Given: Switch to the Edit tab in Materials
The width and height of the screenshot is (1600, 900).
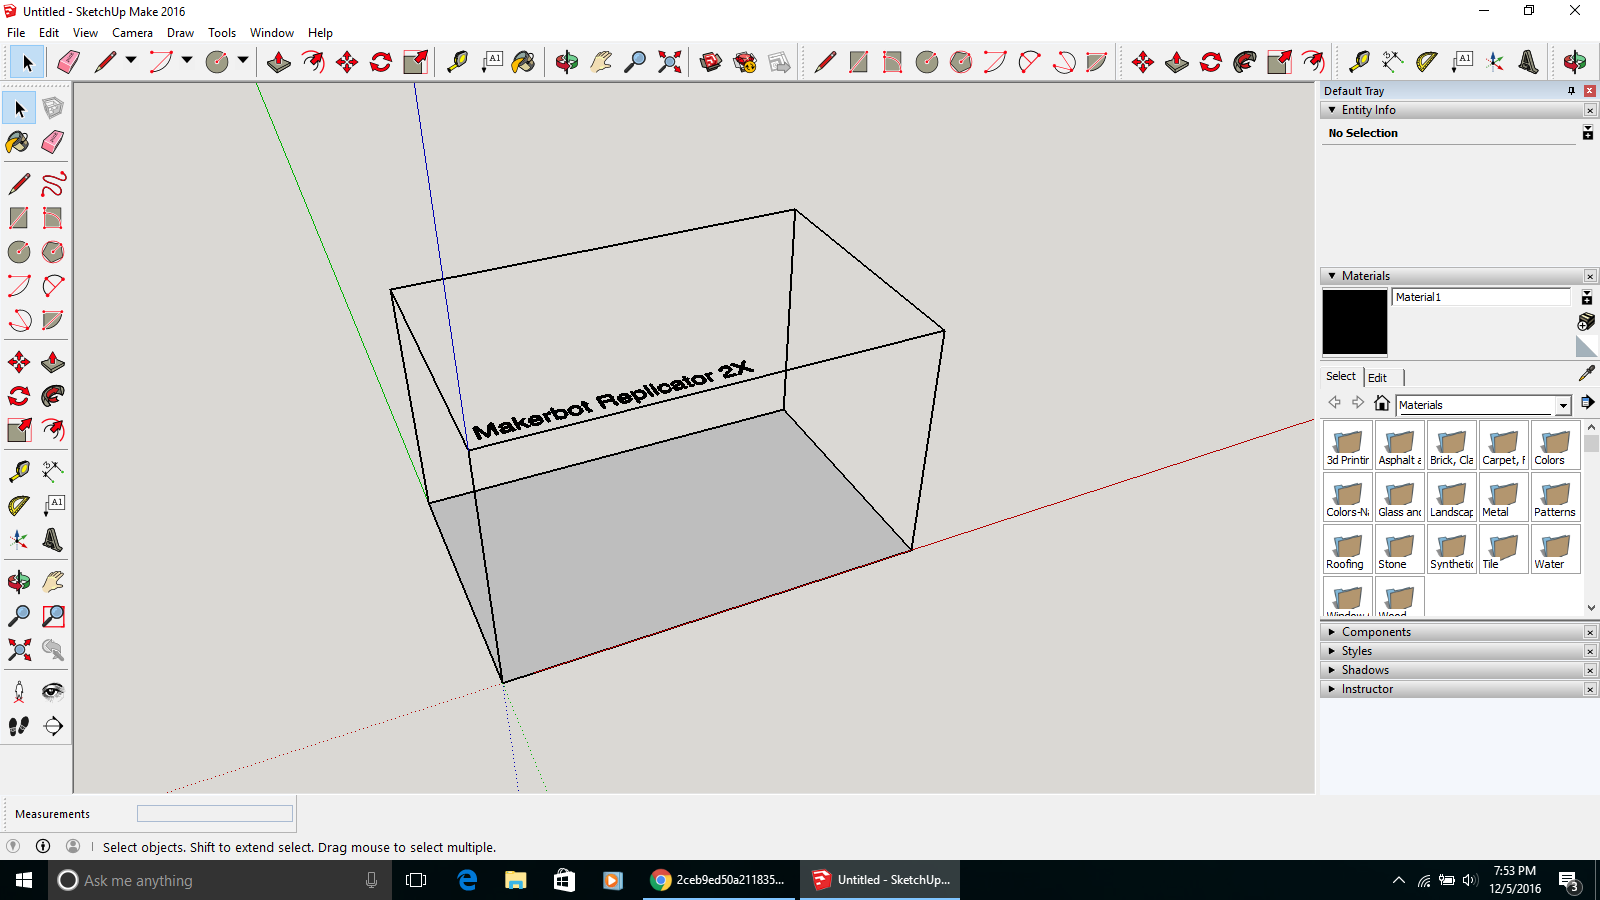Looking at the screenshot, I should [x=1377, y=377].
